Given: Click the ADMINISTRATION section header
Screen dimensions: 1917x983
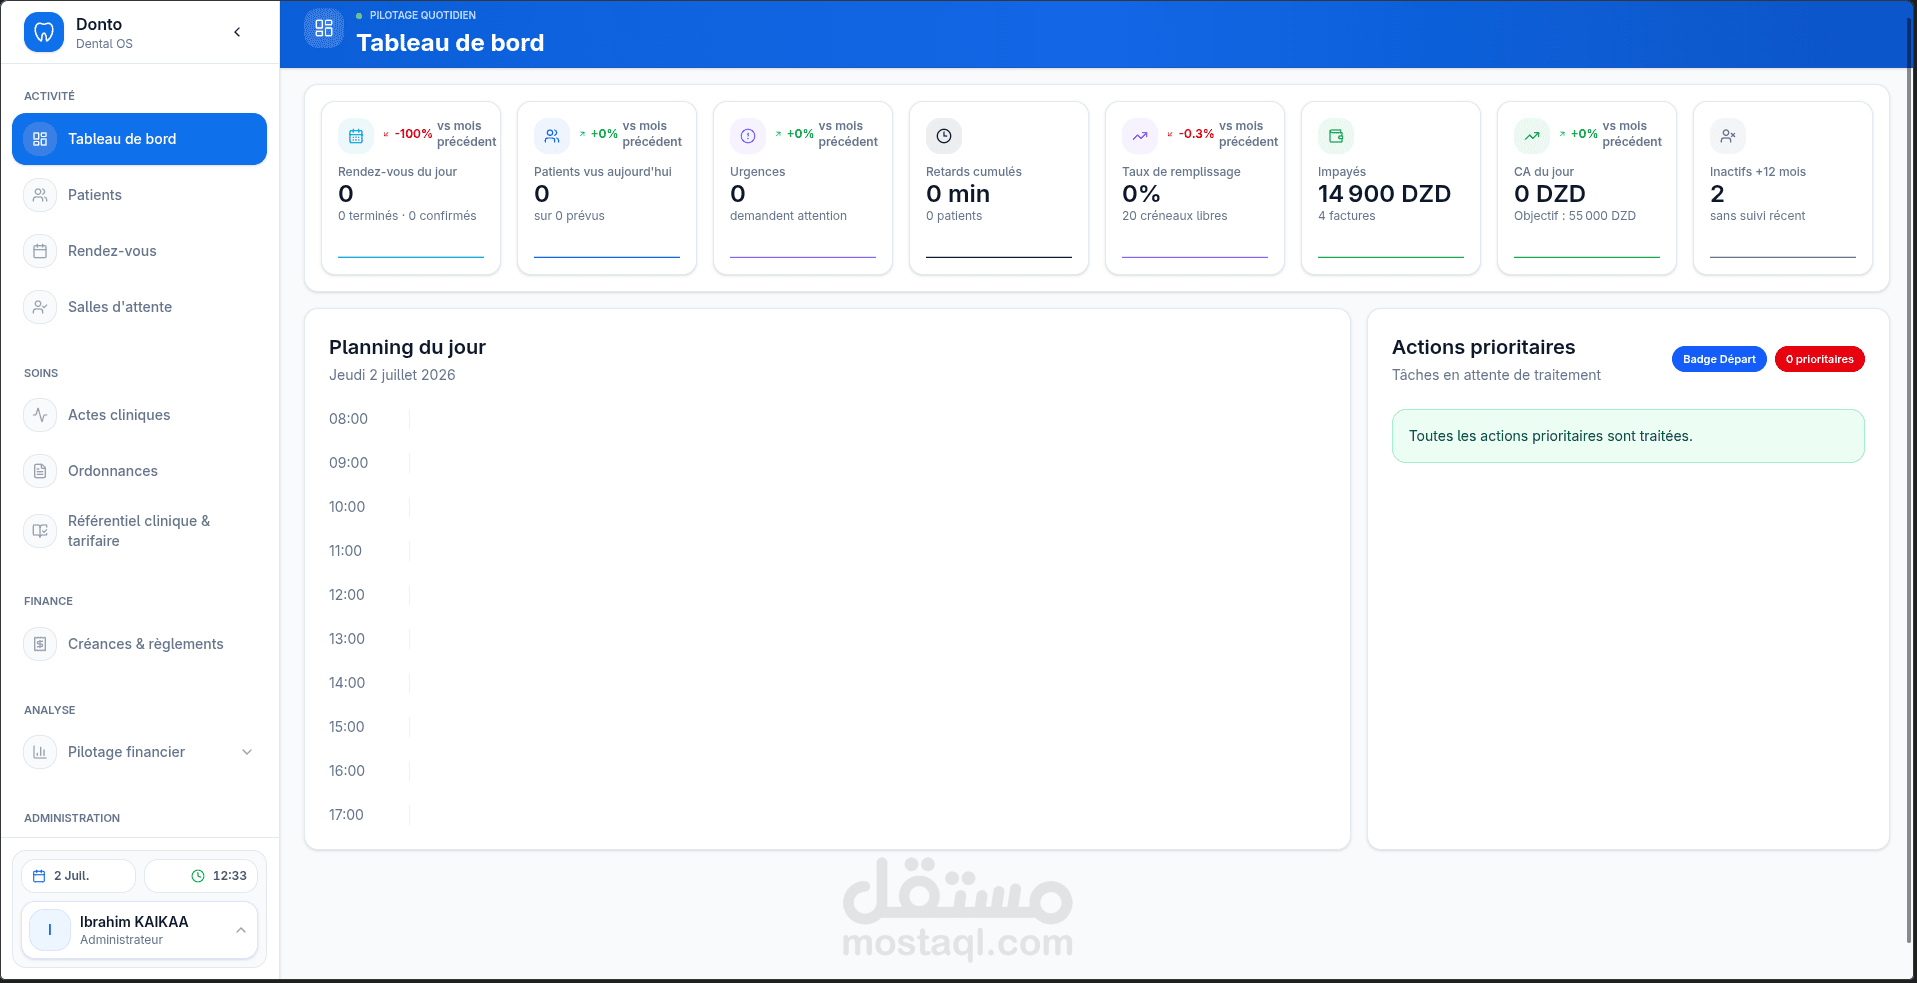Looking at the screenshot, I should point(72,818).
